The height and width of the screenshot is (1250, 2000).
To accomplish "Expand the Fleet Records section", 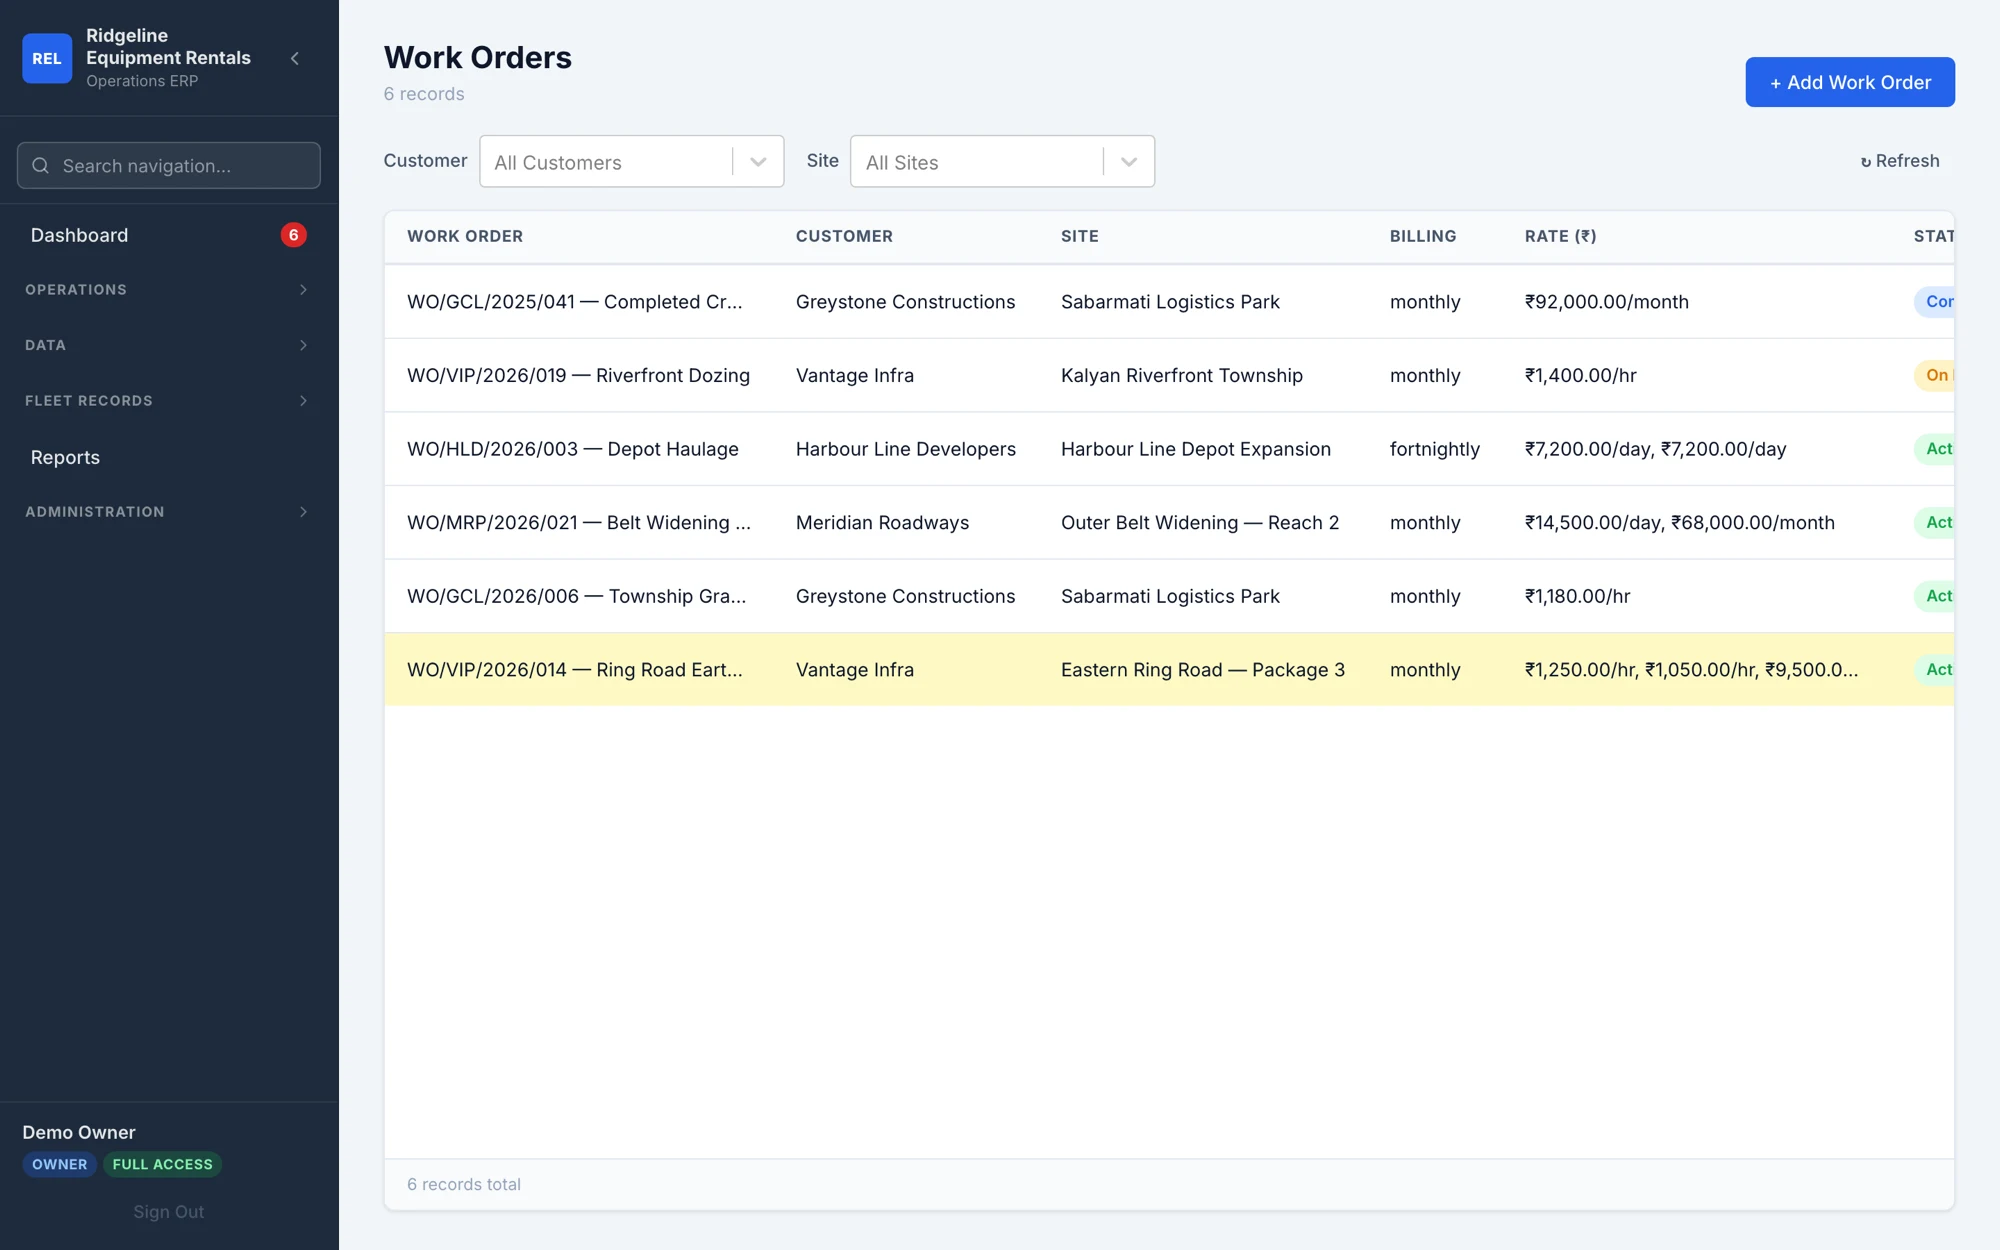I will coord(168,401).
